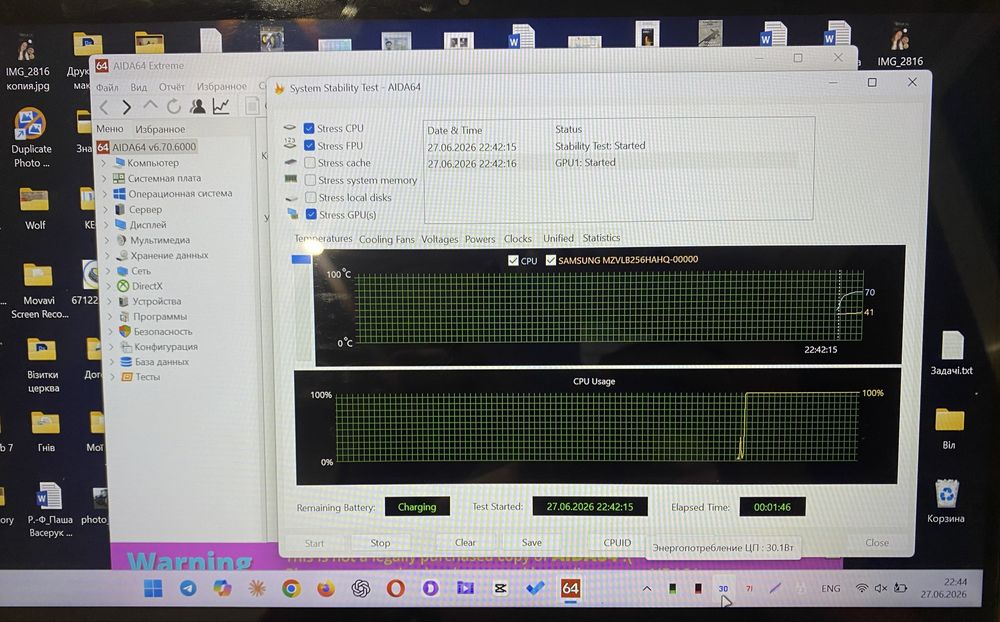Expand the Системная плата tree node

point(104,179)
